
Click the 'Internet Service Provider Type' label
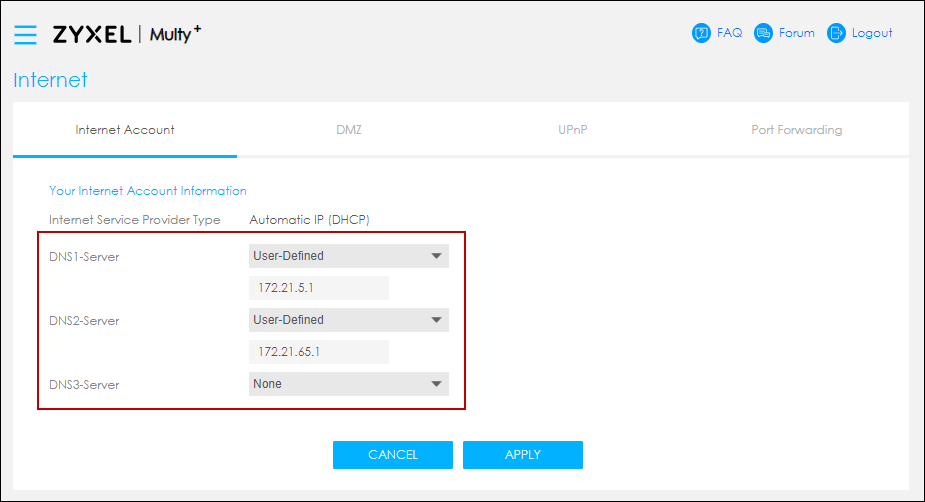point(135,219)
